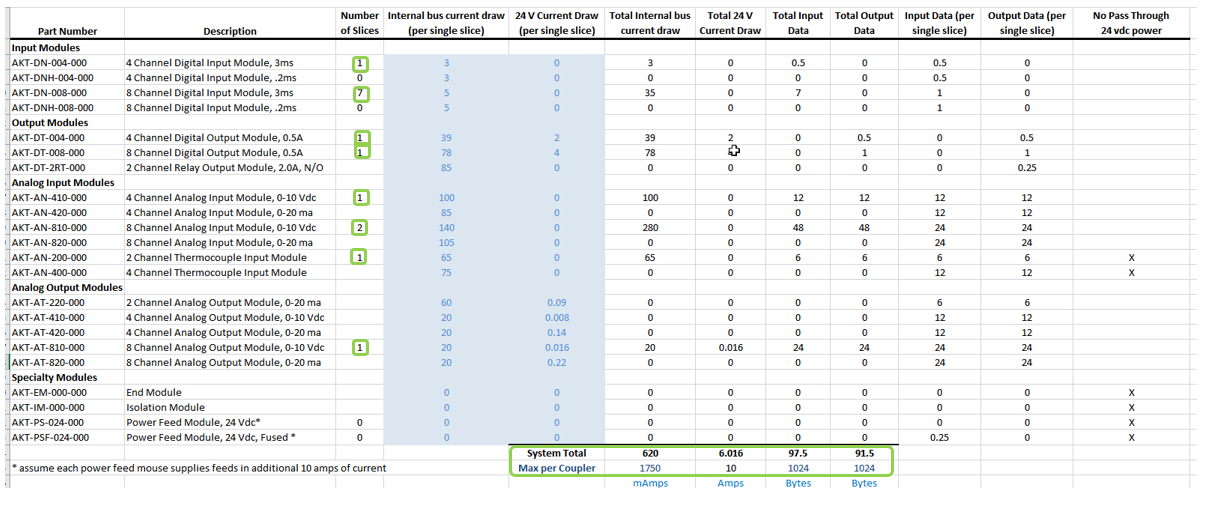Select the Total 24 V Current Draw header
This screenshot has width=1209, height=508.
click(x=731, y=23)
